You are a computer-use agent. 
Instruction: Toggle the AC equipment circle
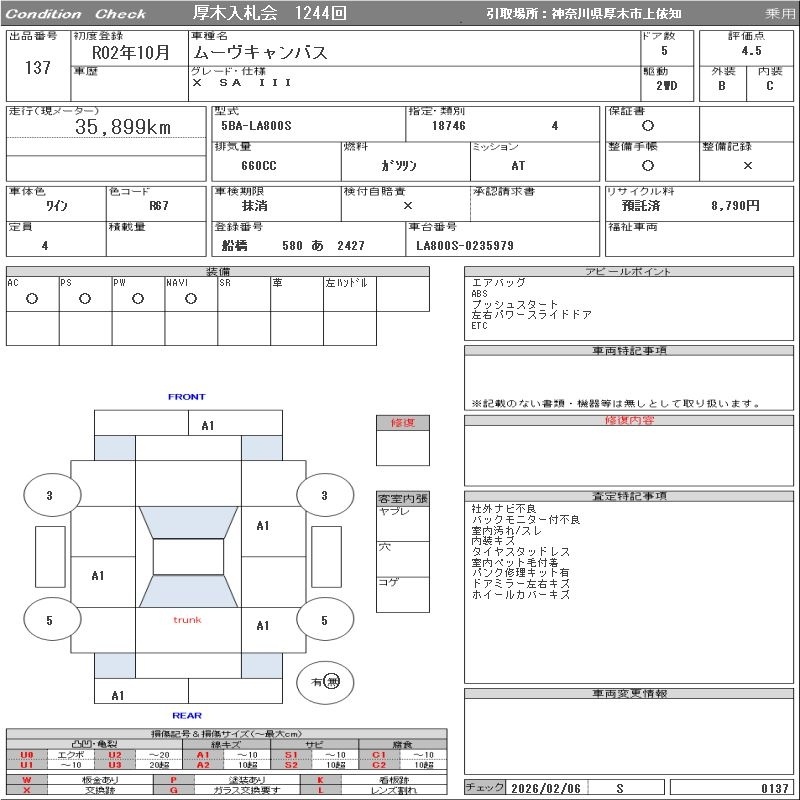[x=32, y=298]
